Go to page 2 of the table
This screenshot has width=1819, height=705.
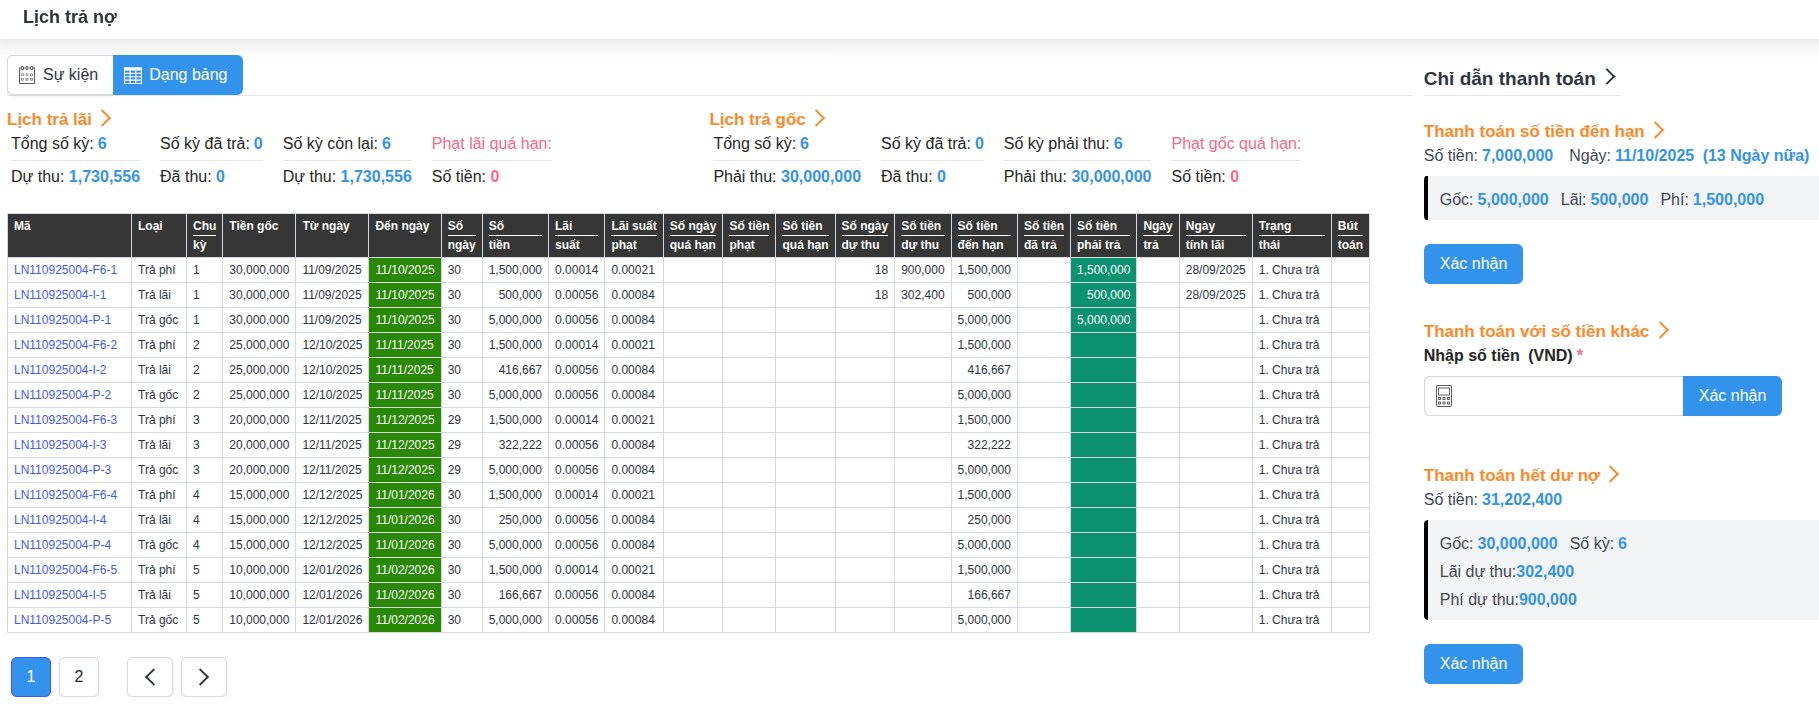(79, 677)
